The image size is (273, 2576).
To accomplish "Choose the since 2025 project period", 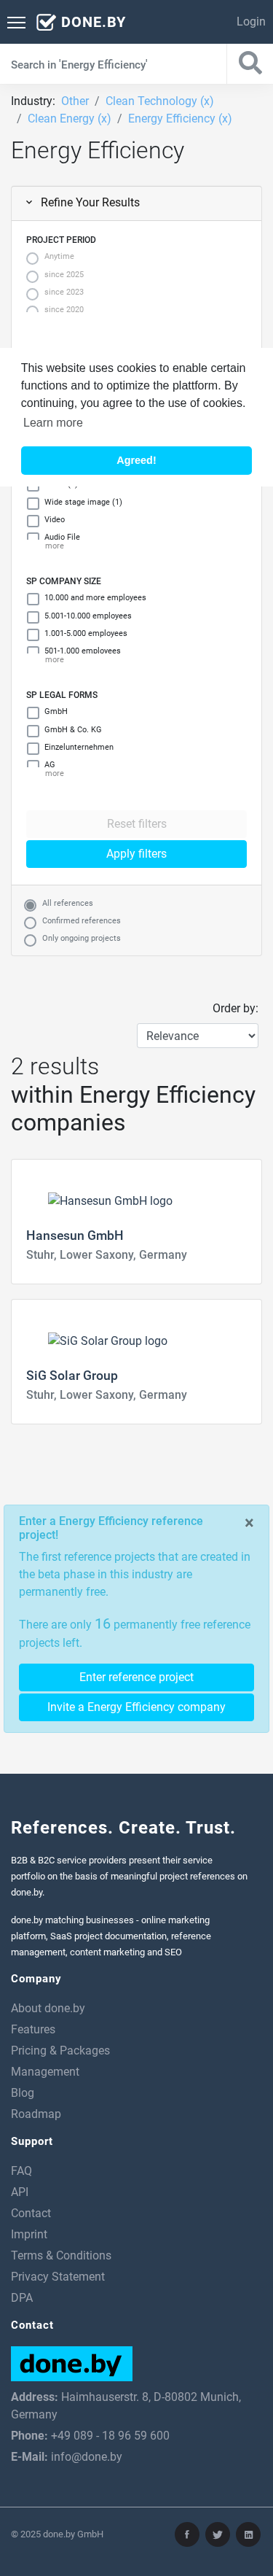I will click(32, 276).
